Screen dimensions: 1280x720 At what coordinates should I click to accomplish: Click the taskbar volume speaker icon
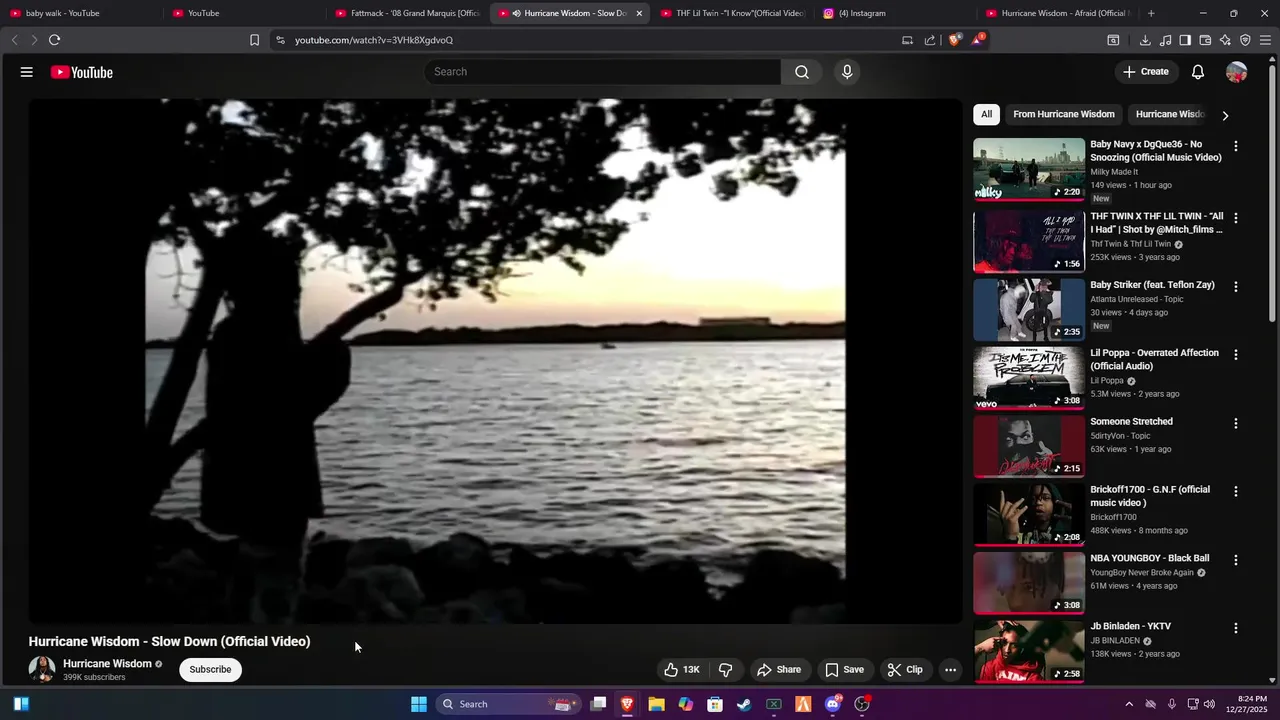point(1209,704)
